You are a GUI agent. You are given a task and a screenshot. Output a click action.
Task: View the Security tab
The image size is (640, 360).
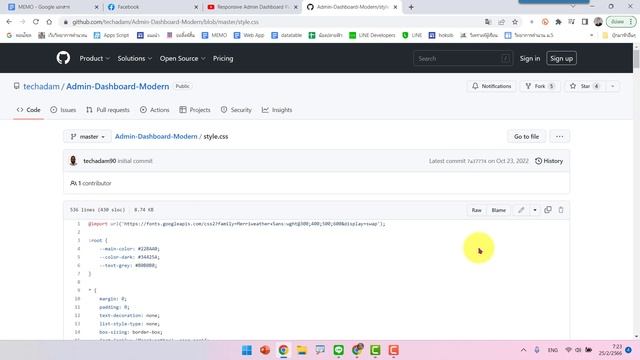pyautogui.click(x=236, y=110)
